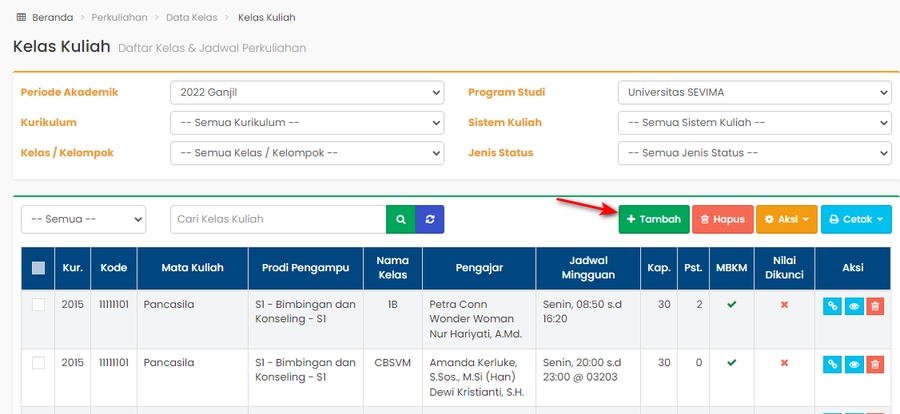This screenshot has height=414, width=900.
Task: Click the Cari Kelas Kuliah search field
Action: pyautogui.click(x=277, y=219)
